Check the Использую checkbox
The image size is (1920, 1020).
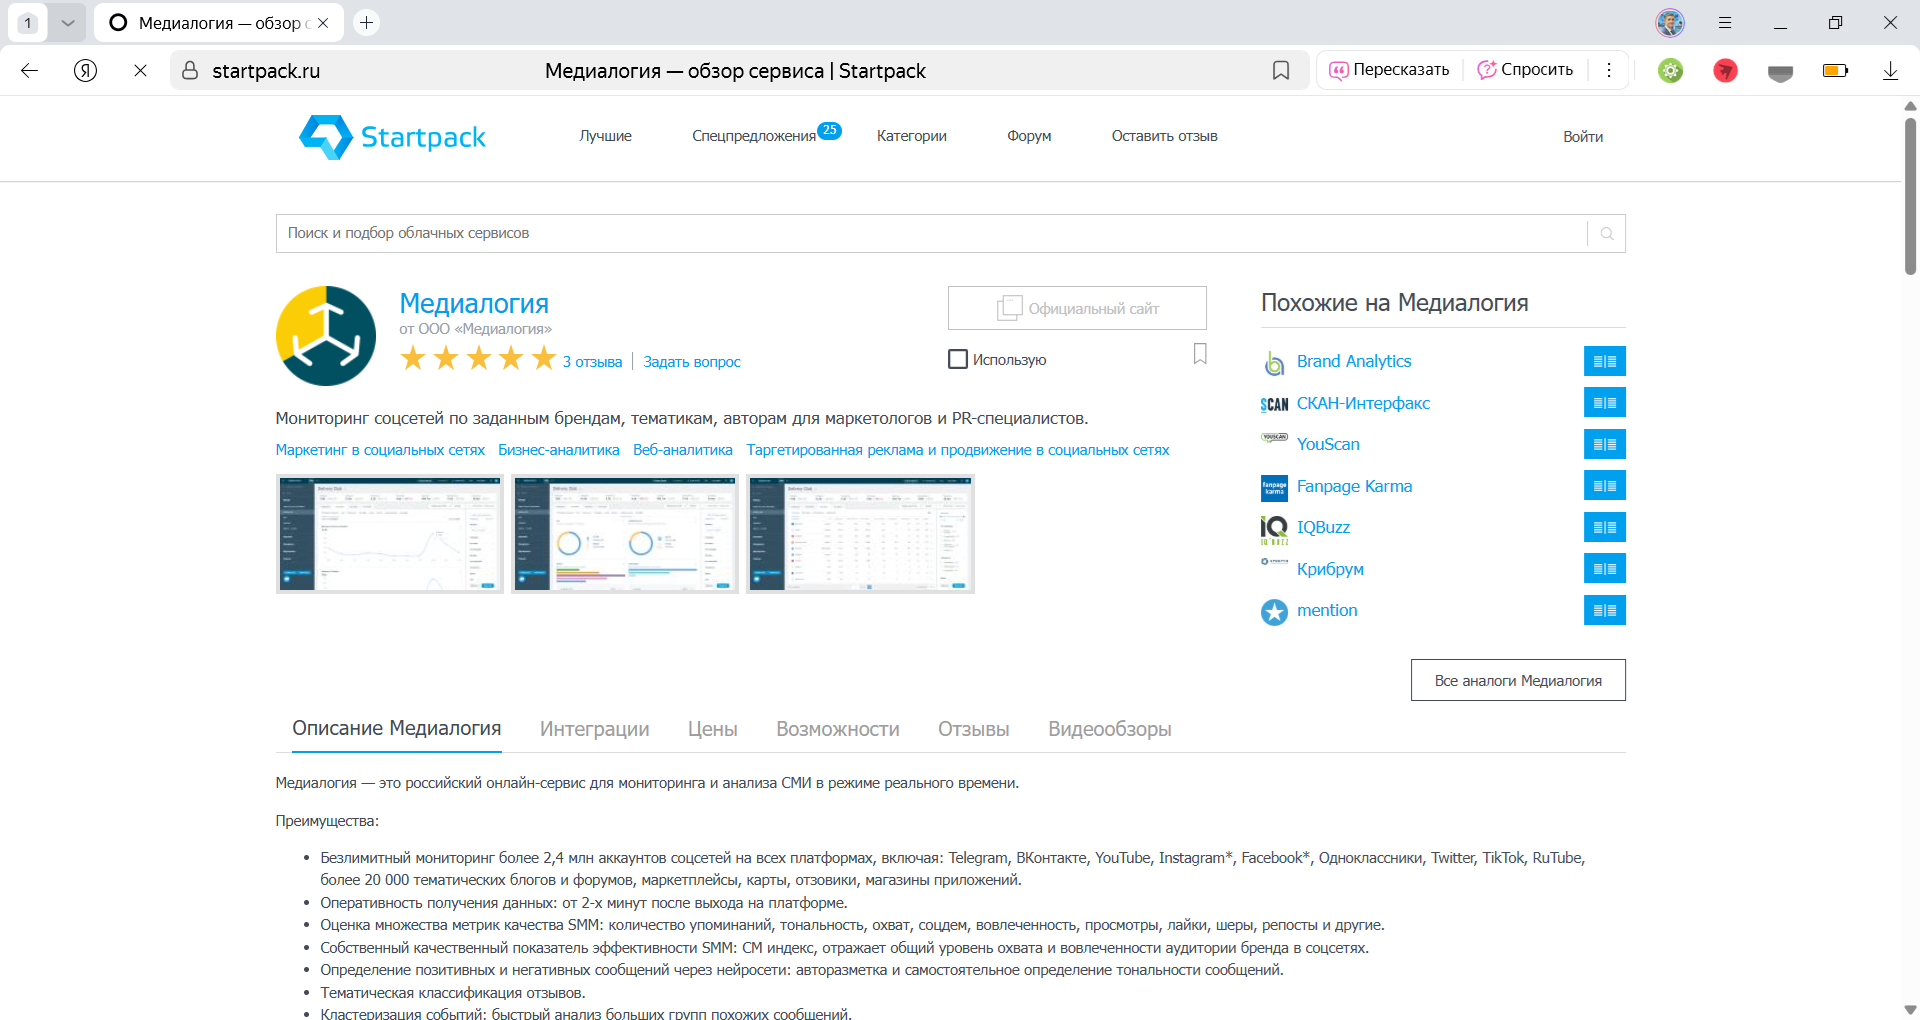pos(958,359)
